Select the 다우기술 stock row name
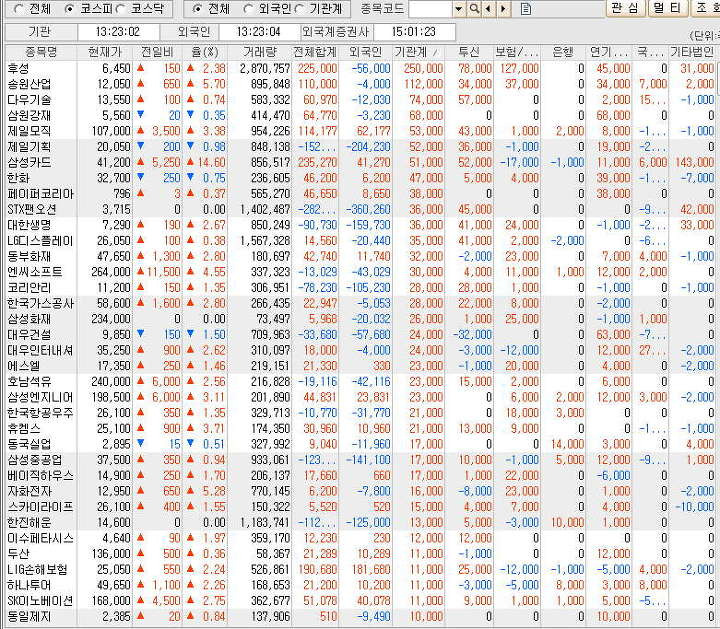The width and height of the screenshot is (720, 629). 29,100
